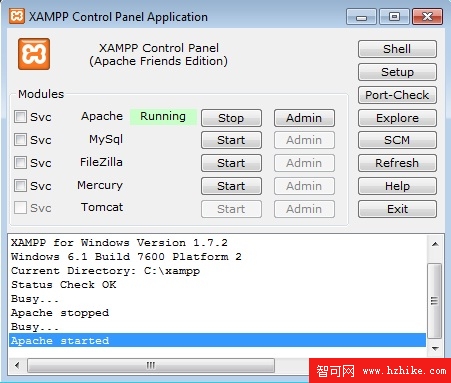451x383 pixels.
Task: Open the Shell button
Action: click(x=397, y=49)
